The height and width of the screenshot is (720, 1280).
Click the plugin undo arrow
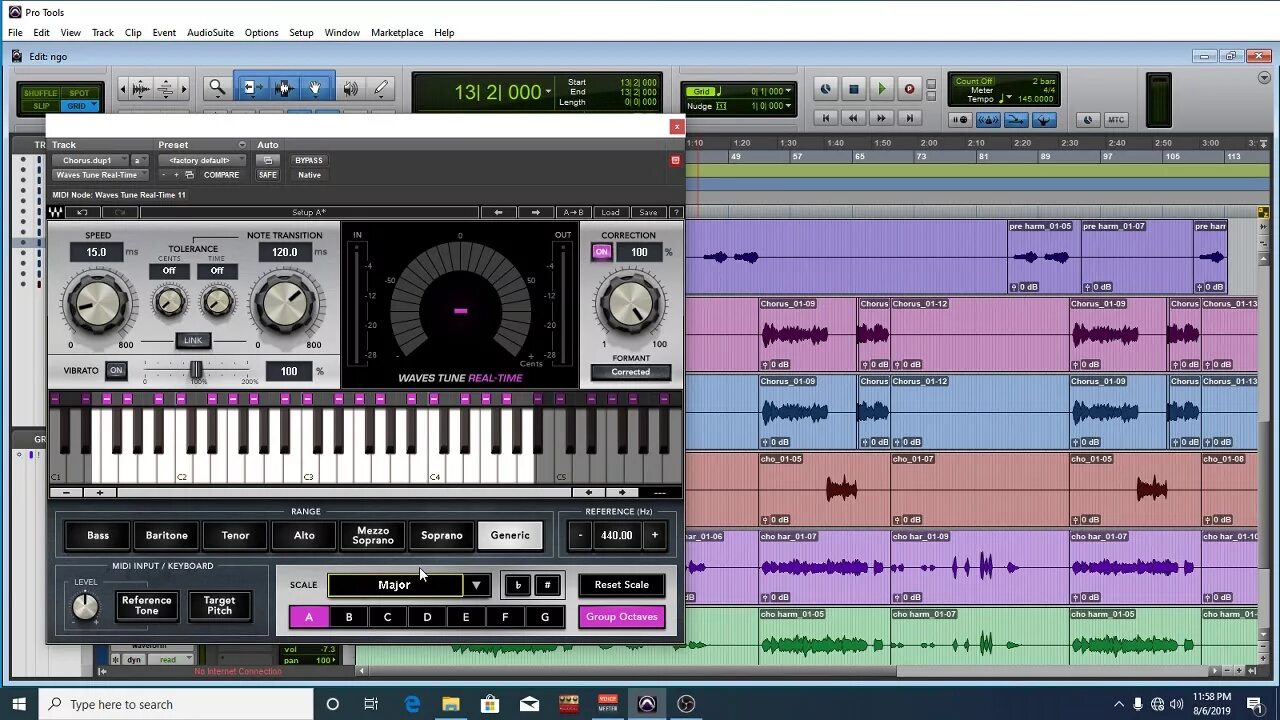coord(82,212)
